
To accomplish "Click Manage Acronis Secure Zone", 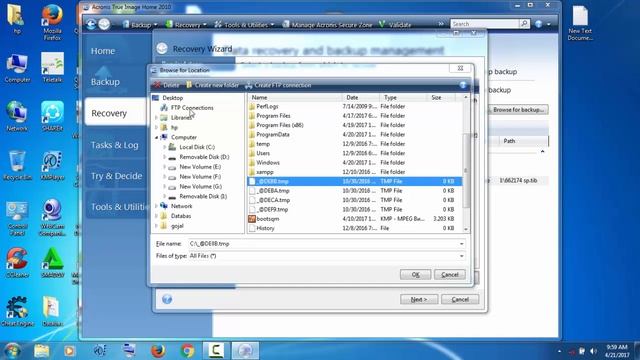I will click(327, 25).
